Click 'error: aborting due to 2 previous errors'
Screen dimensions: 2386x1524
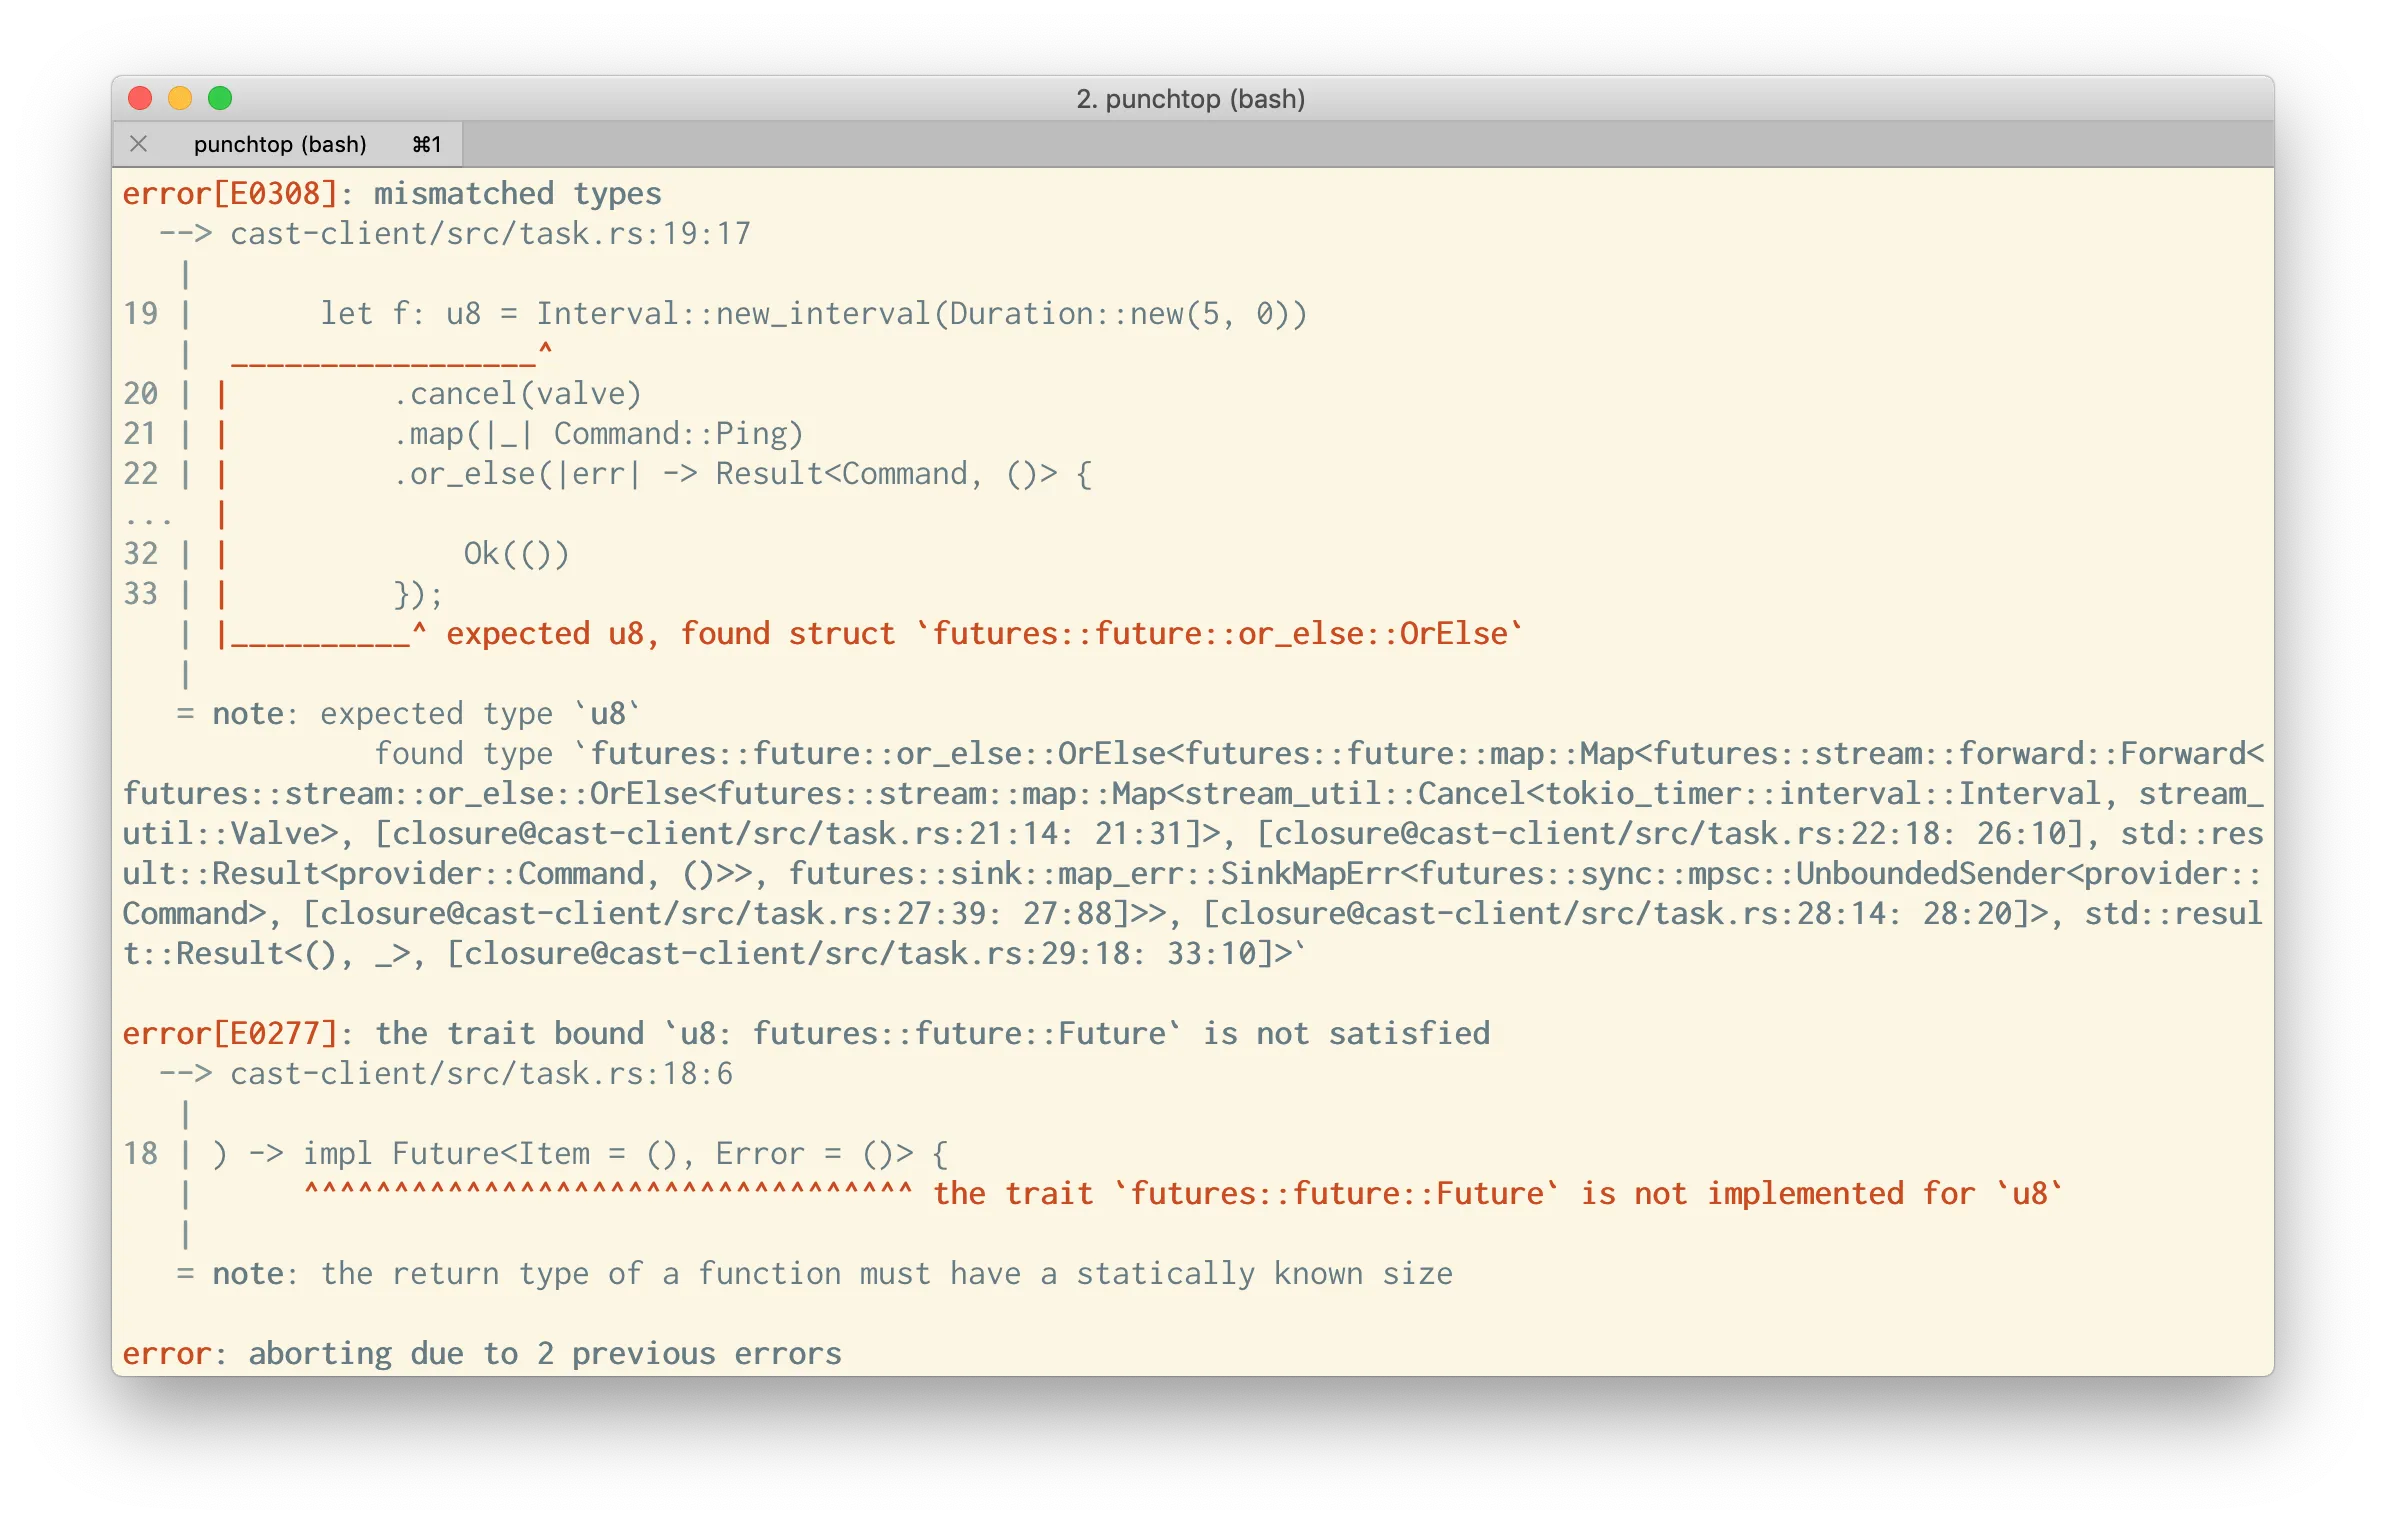[482, 1354]
